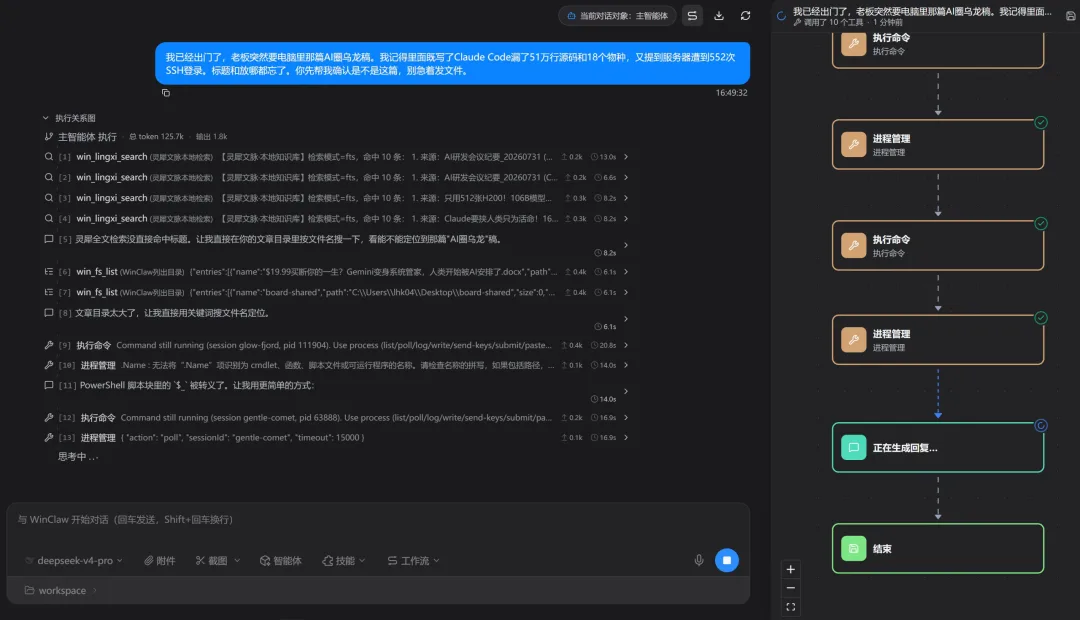Expand step [12] 执行命令 details chevron

[x=625, y=417]
